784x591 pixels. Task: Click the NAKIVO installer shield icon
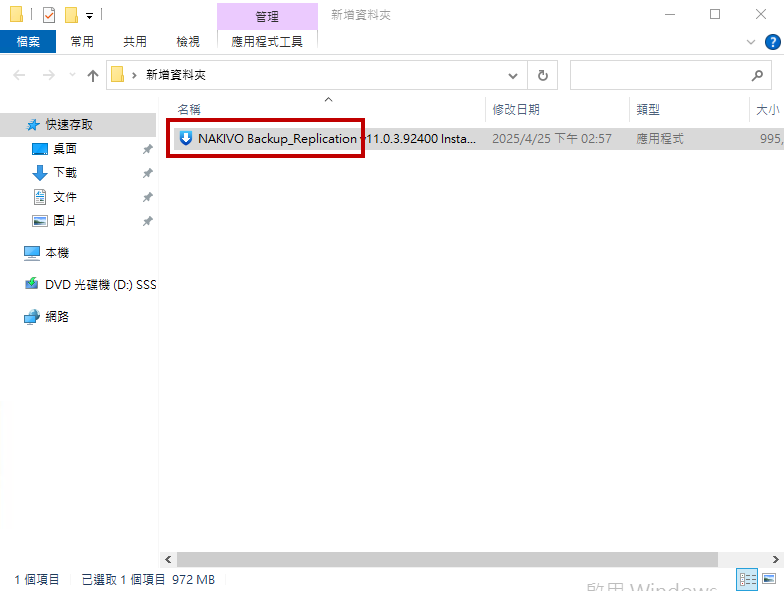tap(186, 138)
